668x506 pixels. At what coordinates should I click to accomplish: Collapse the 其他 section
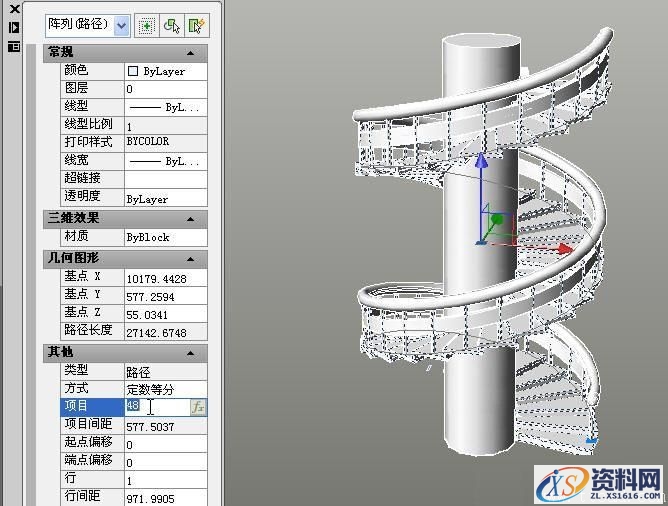coord(190,353)
